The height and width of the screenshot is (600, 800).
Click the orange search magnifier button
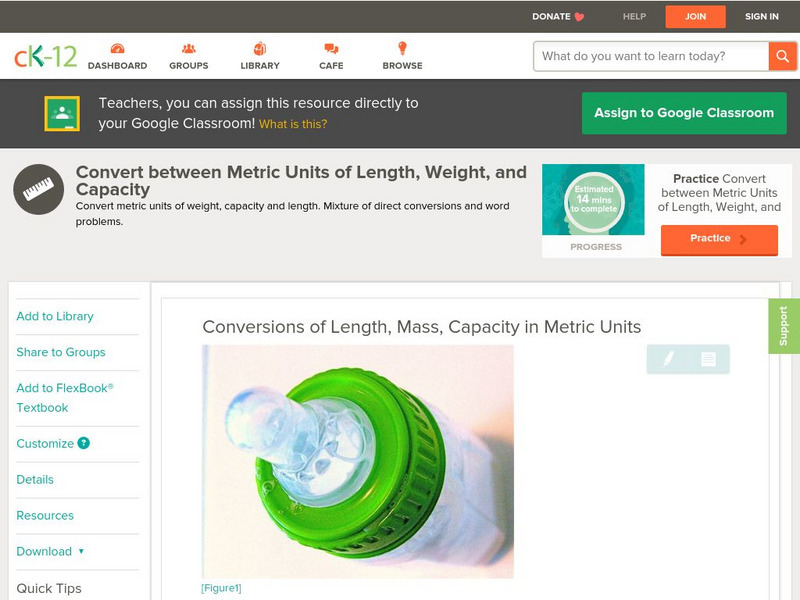tap(782, 56)
